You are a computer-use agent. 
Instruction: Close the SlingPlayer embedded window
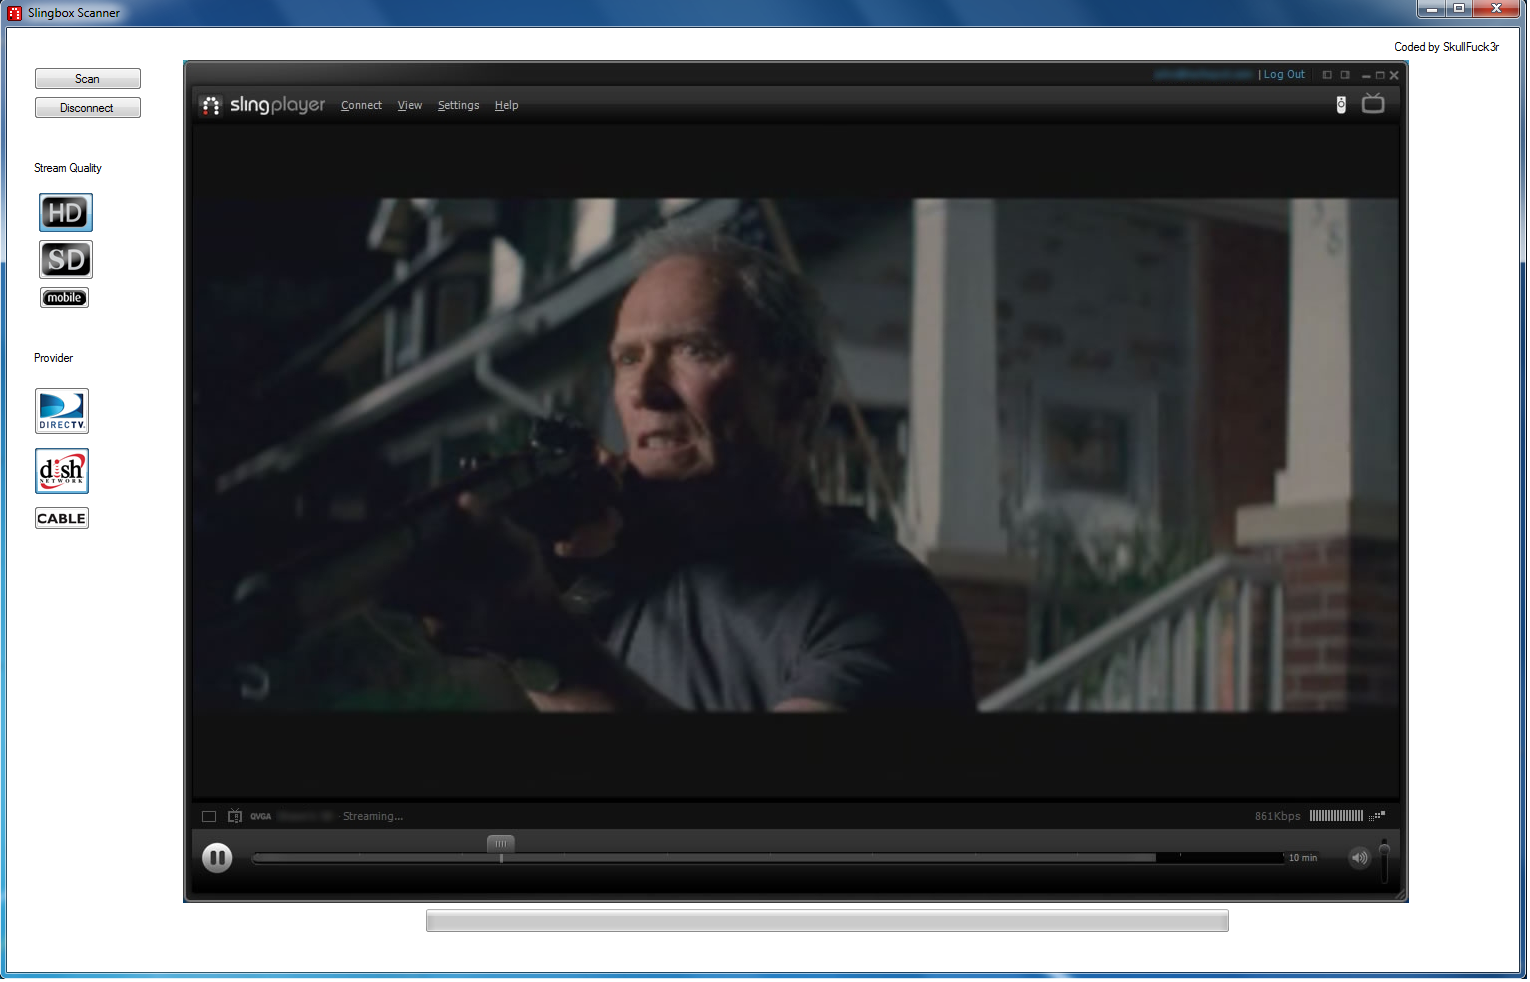[1394, 75]
